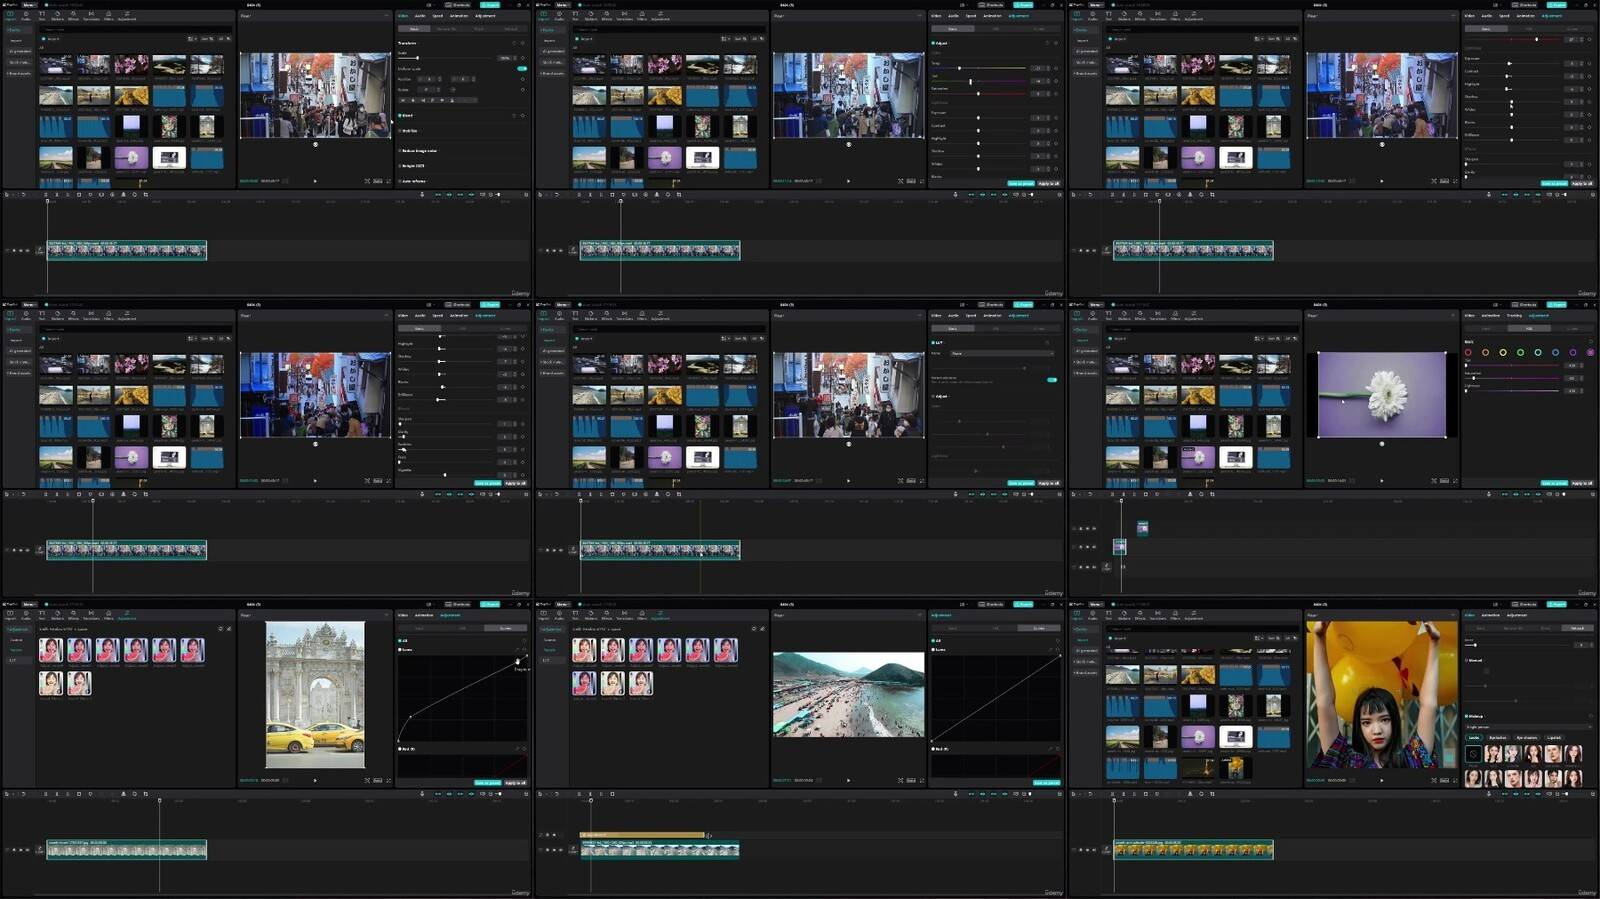Image resolution: width=1600 pixels, height=899 pixels.
Task: Toggle main track magnet in top-left window's timeline toolbar
Action: pyautogui.click(x=438, y=194)
